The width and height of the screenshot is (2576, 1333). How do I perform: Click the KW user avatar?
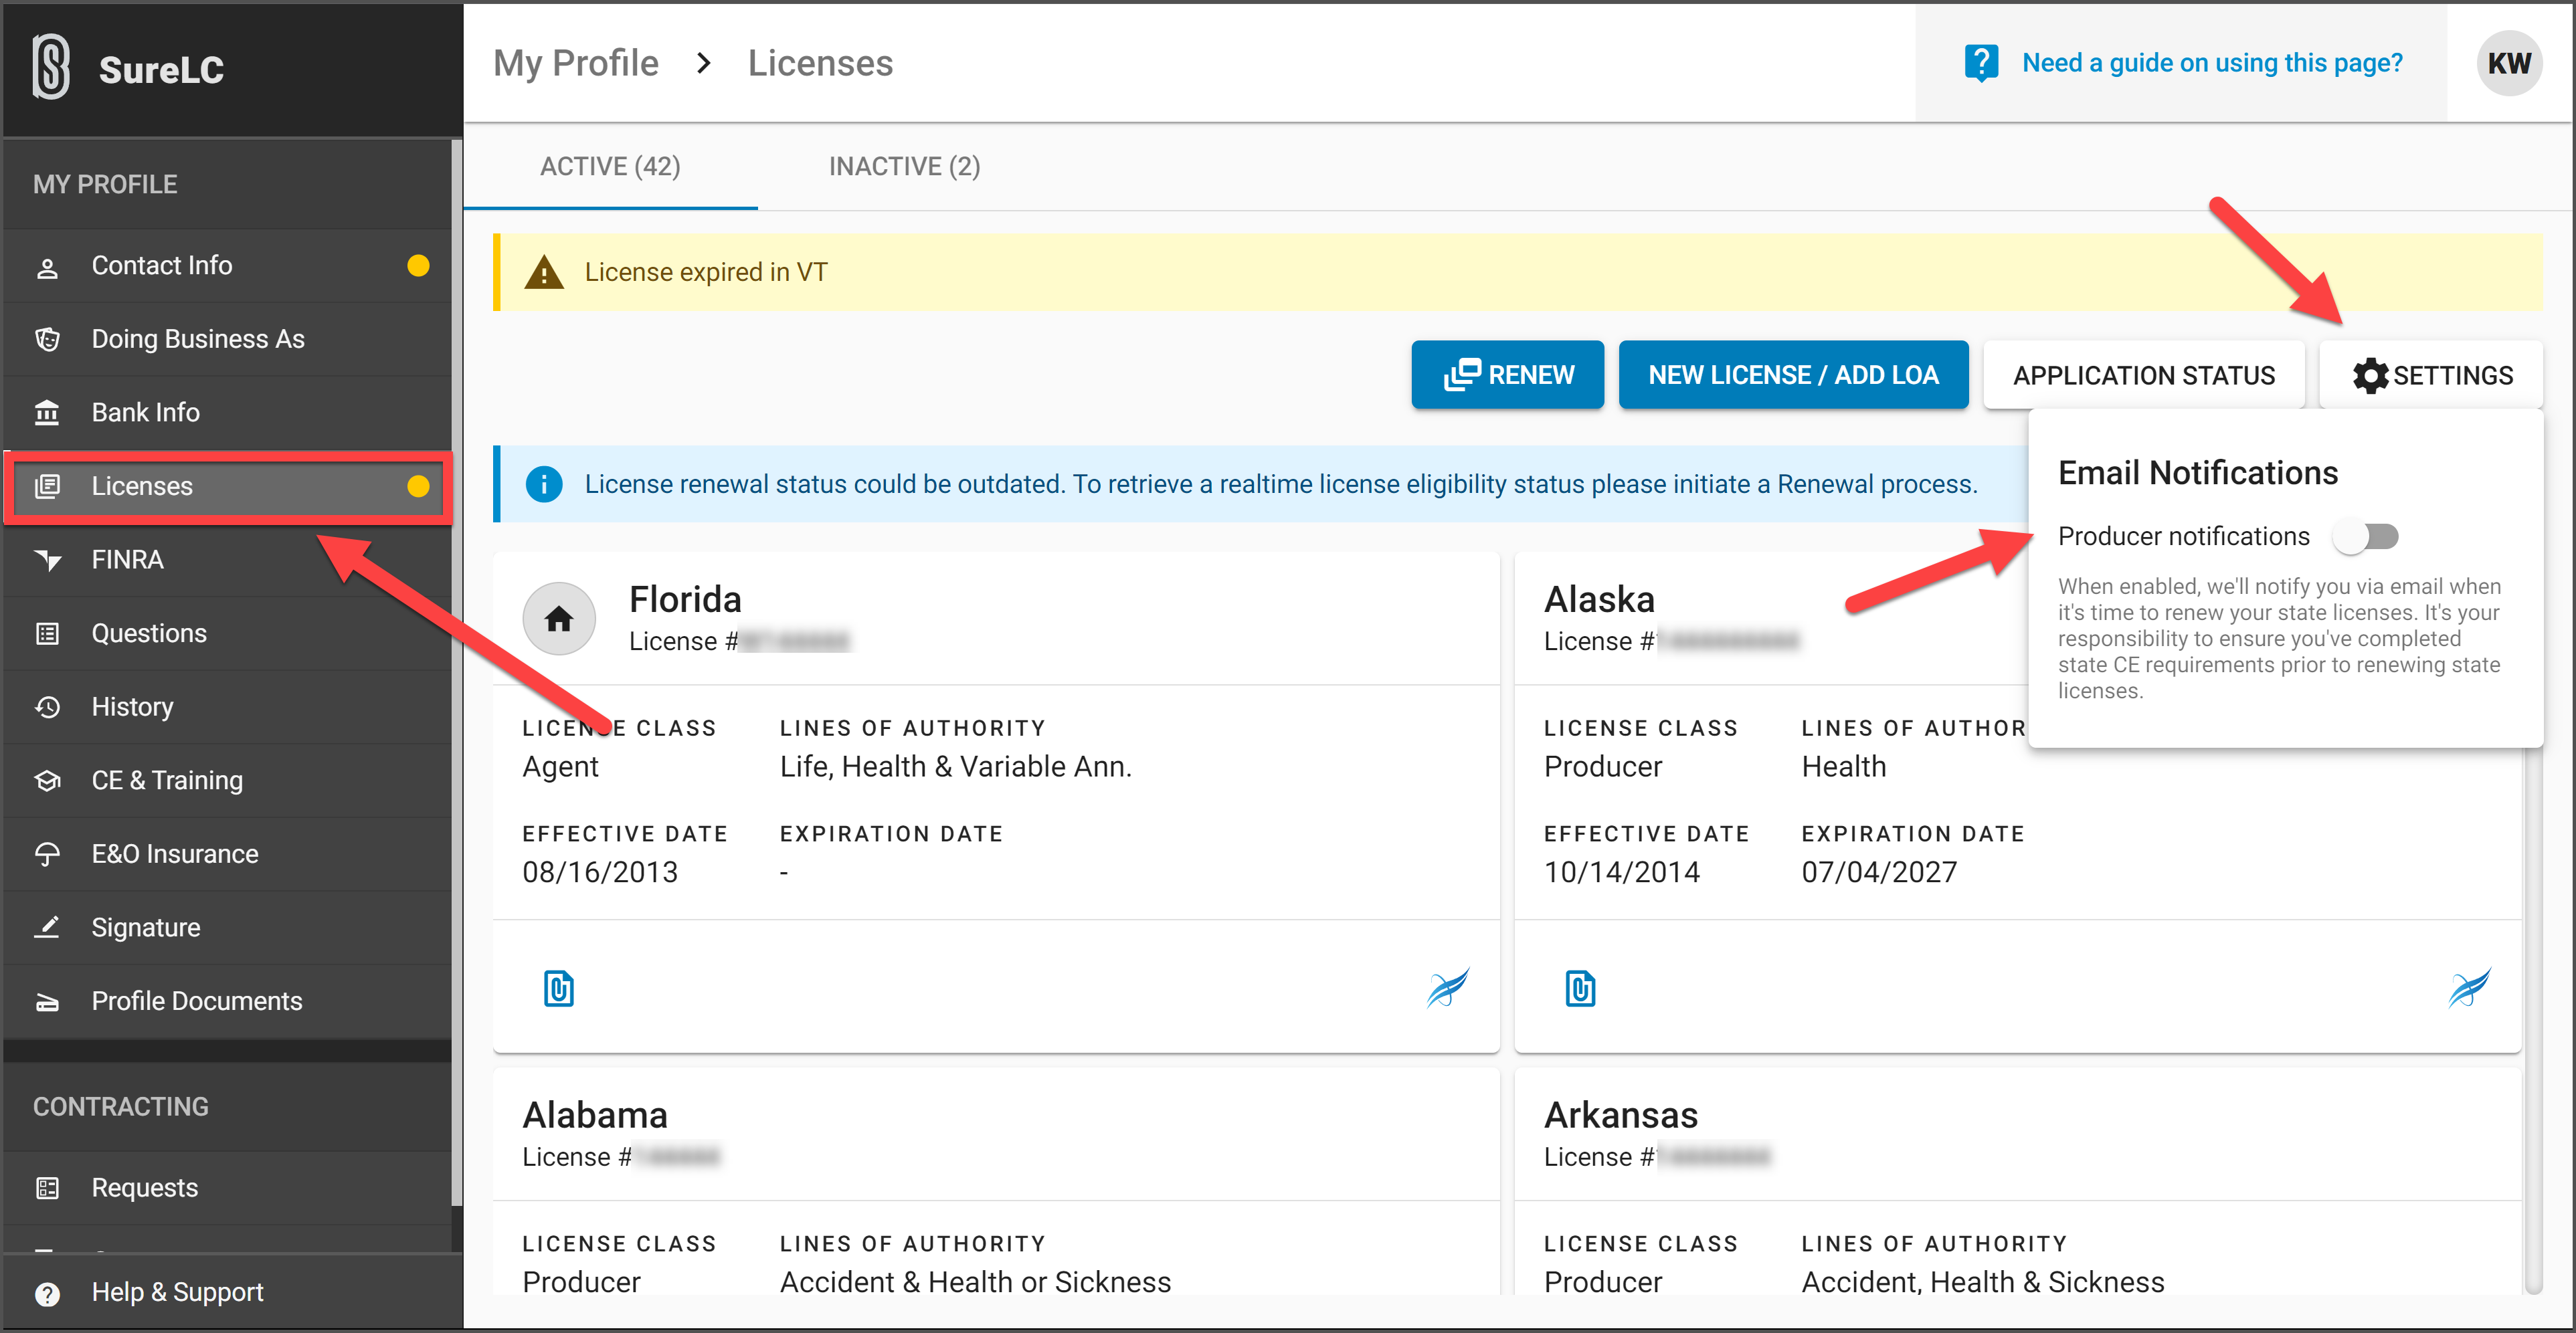click(x=2509, y=63)
